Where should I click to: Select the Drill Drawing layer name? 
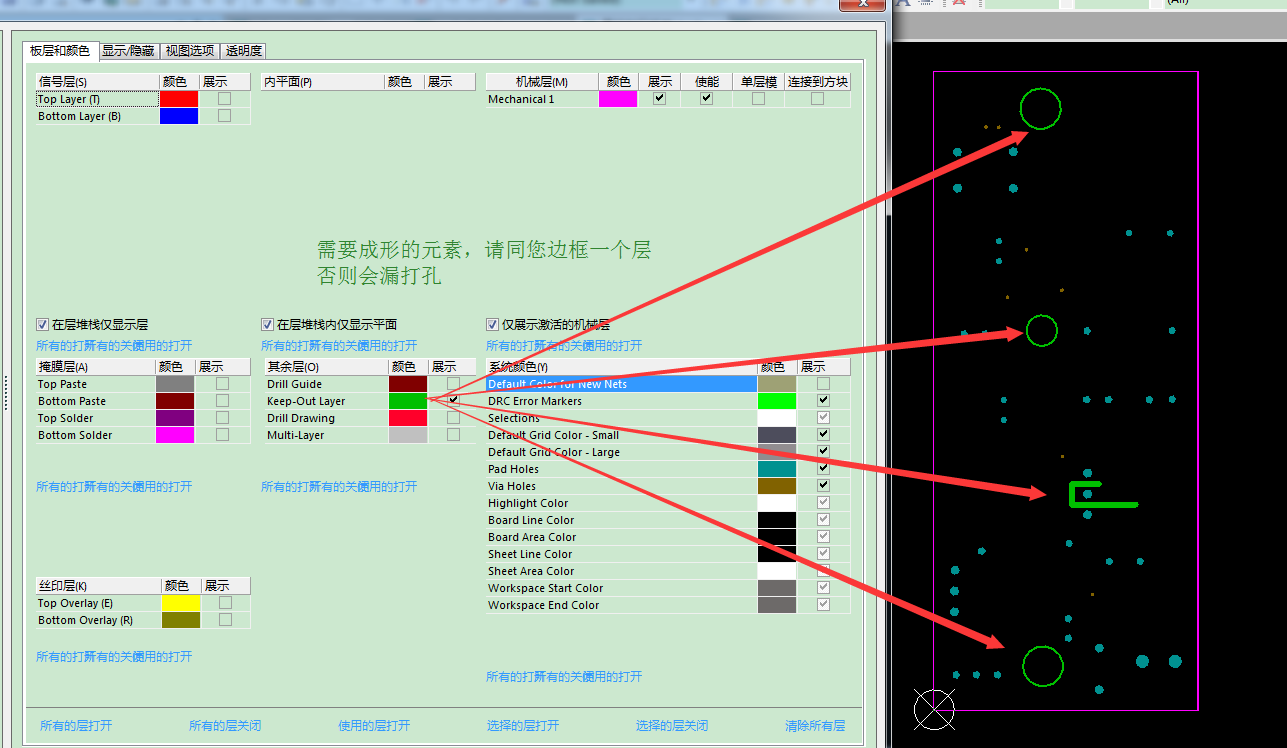point(301,418)
